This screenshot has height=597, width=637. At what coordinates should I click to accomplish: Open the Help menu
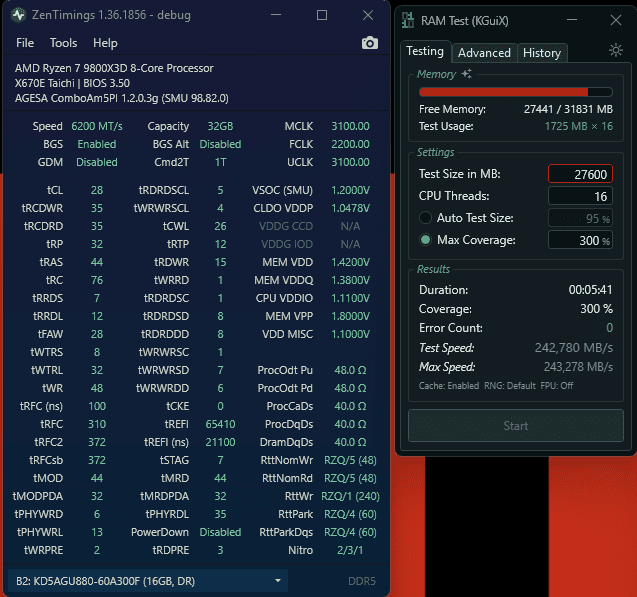[x=105, y=43]
